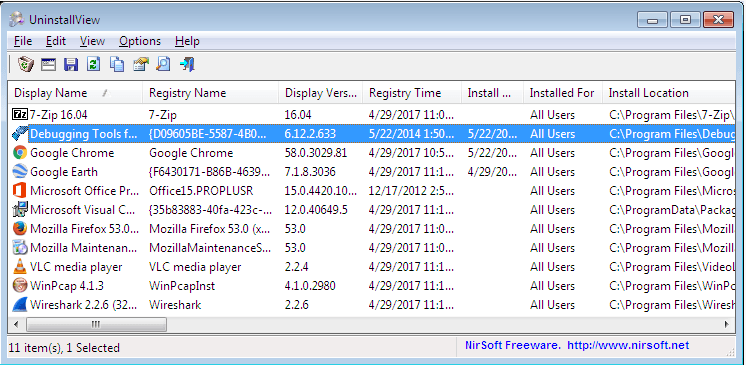The height and width of the screenshot is (365, 746).
Task: Click the horizontal scrollbar right arrow
Action: [x=726, y=325]
